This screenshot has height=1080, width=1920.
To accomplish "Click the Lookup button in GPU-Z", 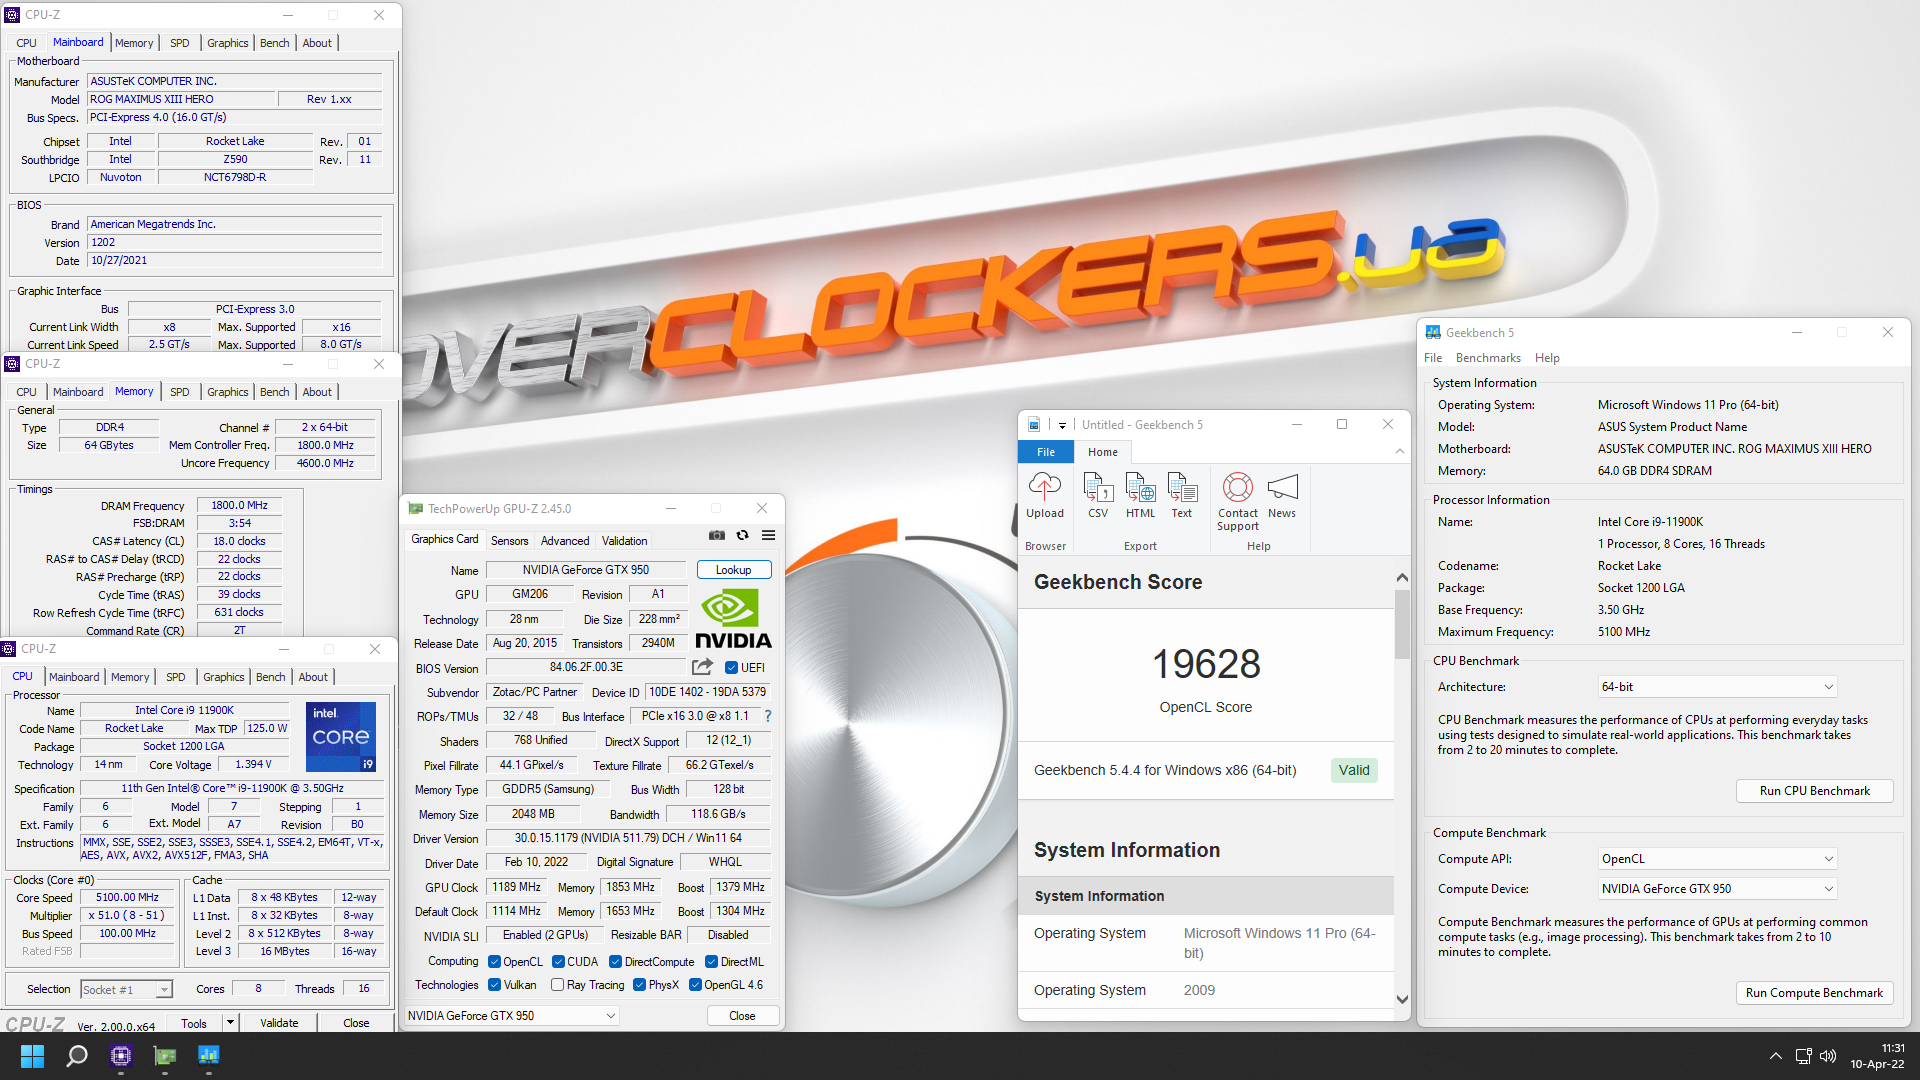I will [x=733, y=570].
